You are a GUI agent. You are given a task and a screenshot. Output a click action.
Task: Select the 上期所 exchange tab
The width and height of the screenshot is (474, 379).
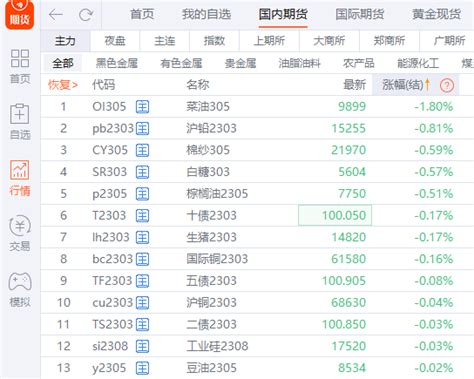tap(269, 41)
